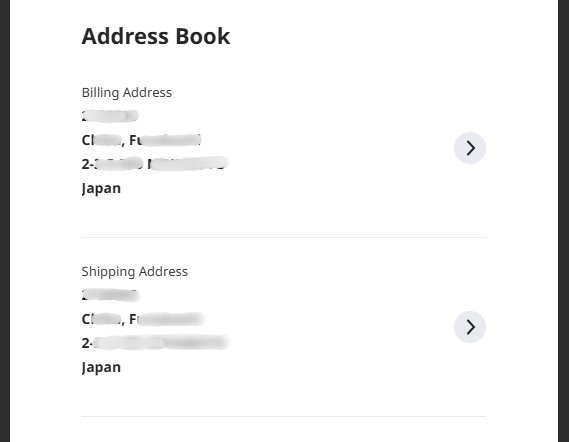Viewport: 569px width, 442px height.
Task: Click Japan in the shipping address
Action: (x=101, y=367)
